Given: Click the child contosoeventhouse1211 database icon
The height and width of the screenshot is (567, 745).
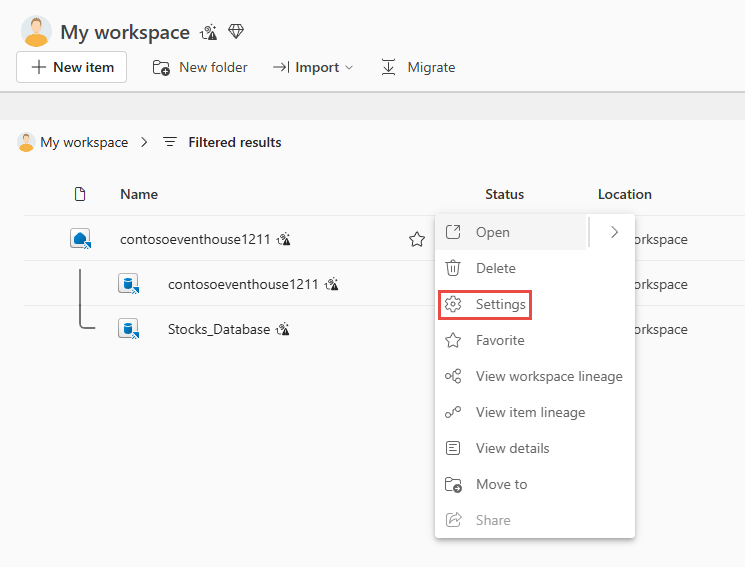Looking at the screenshot, I should point(128,284).
